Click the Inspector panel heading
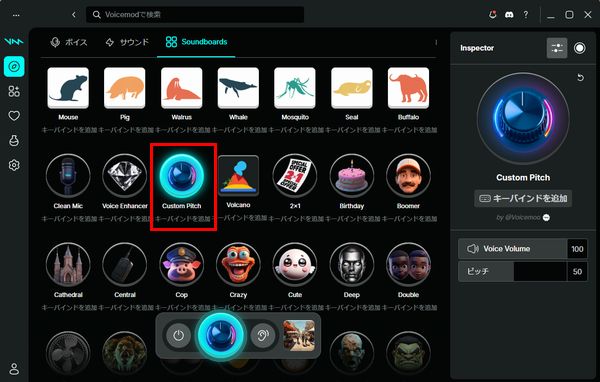Image resolution: width=600 pixels, height=382 pixels. point(477,48)
